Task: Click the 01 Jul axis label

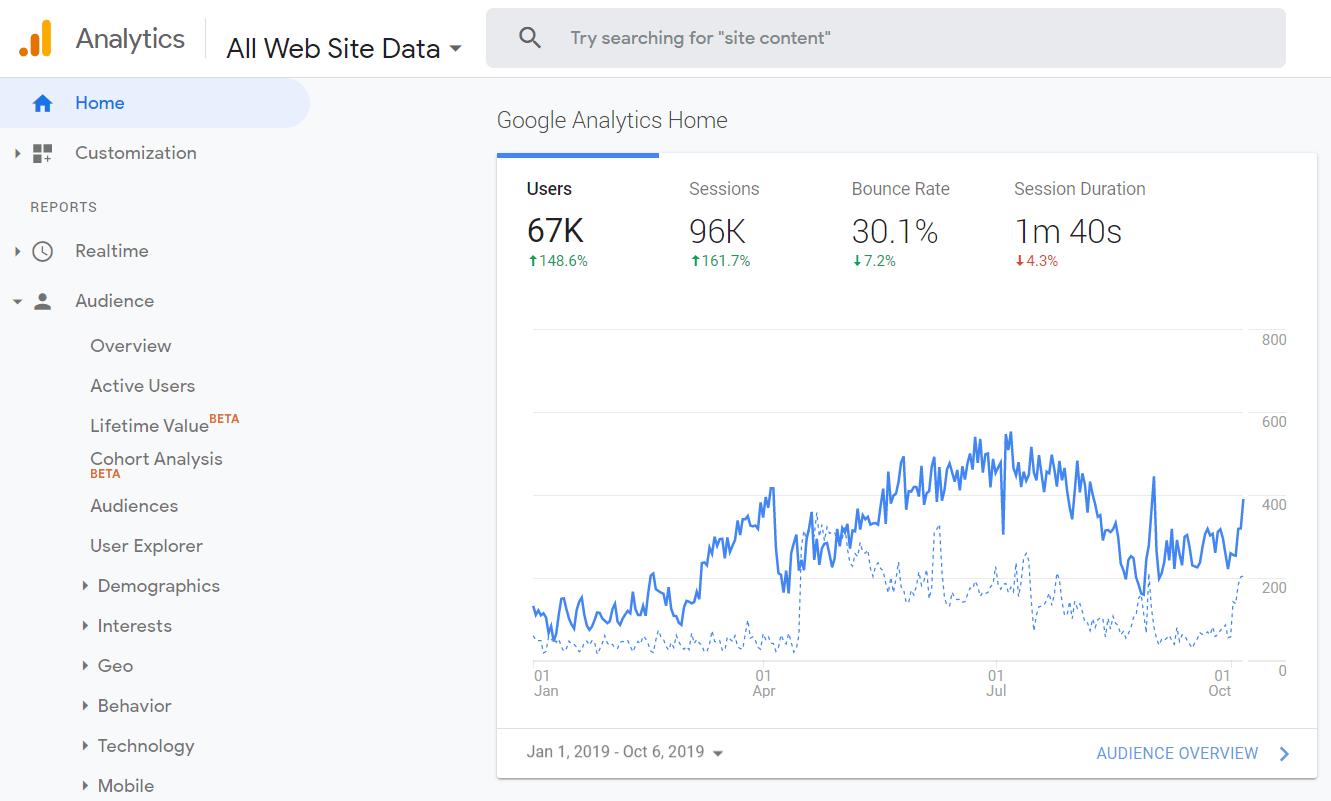Action: pos(996,683)
